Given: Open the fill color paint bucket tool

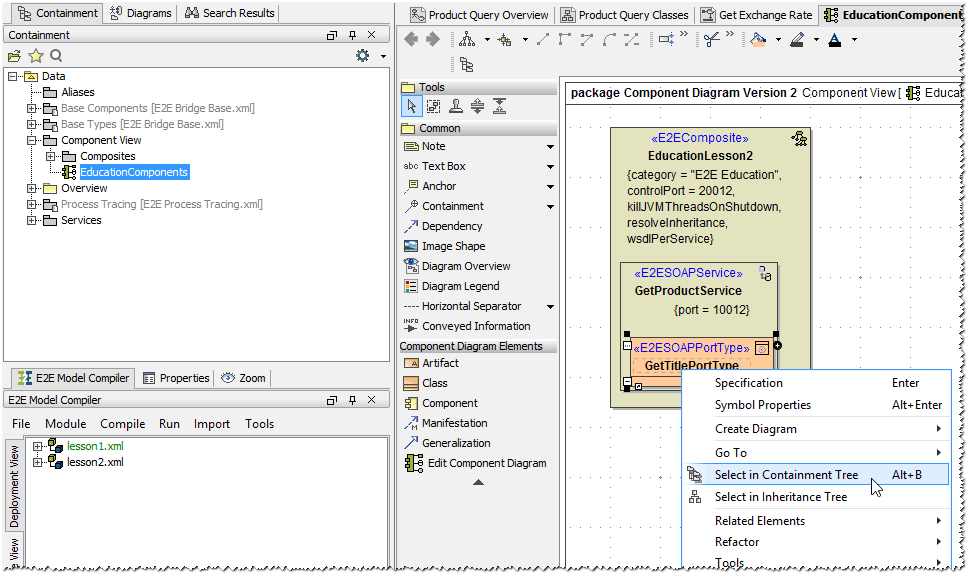Looking at the screenshot, I should click(x=758, y=40).
